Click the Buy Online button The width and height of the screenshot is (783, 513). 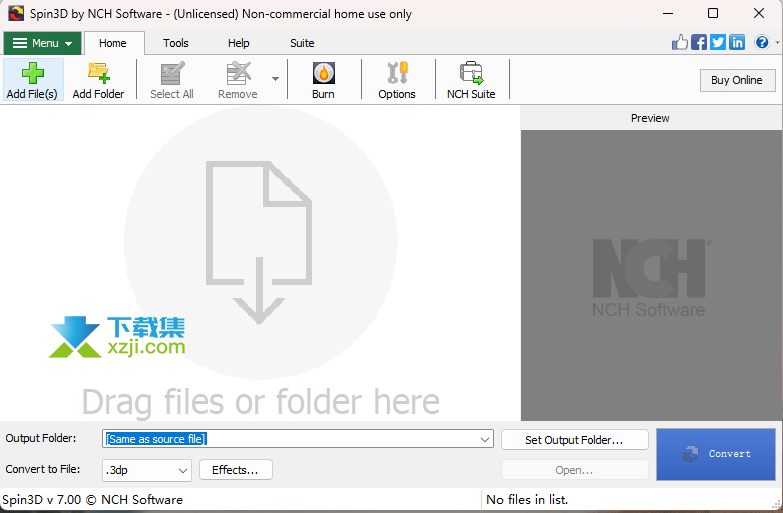[x=737, y=80]
